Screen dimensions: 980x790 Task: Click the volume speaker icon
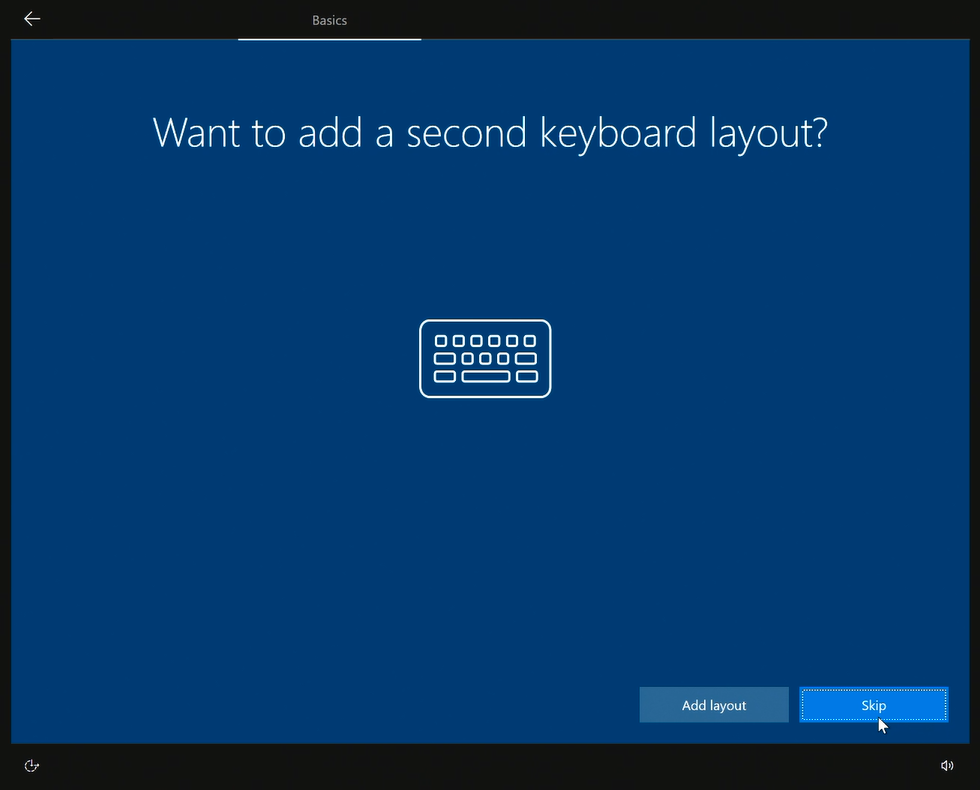click(x=947, y=766)
